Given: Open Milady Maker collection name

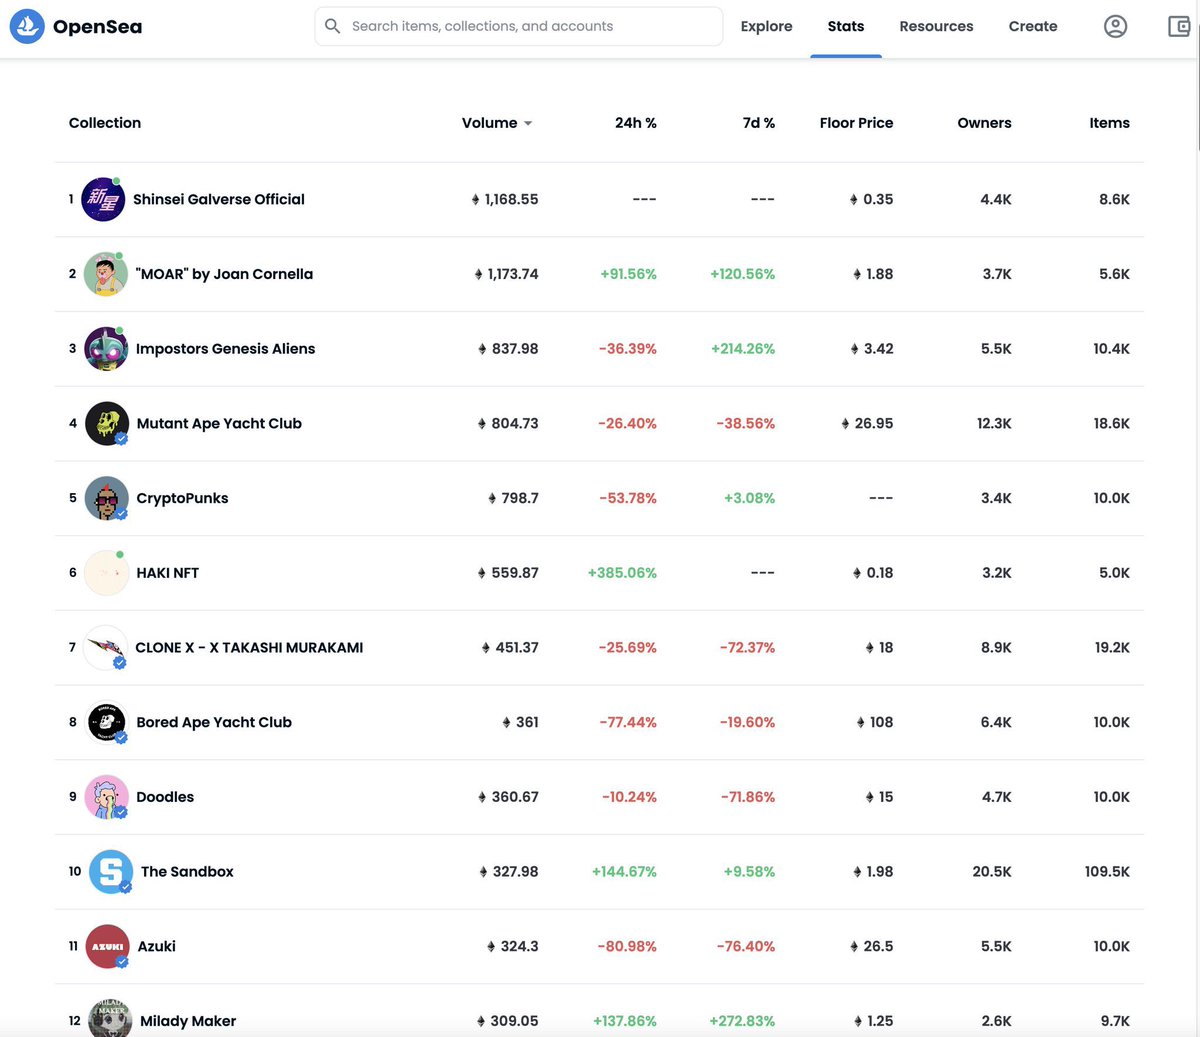Looking at the screenshot, I should click(x=188, y=1021).
